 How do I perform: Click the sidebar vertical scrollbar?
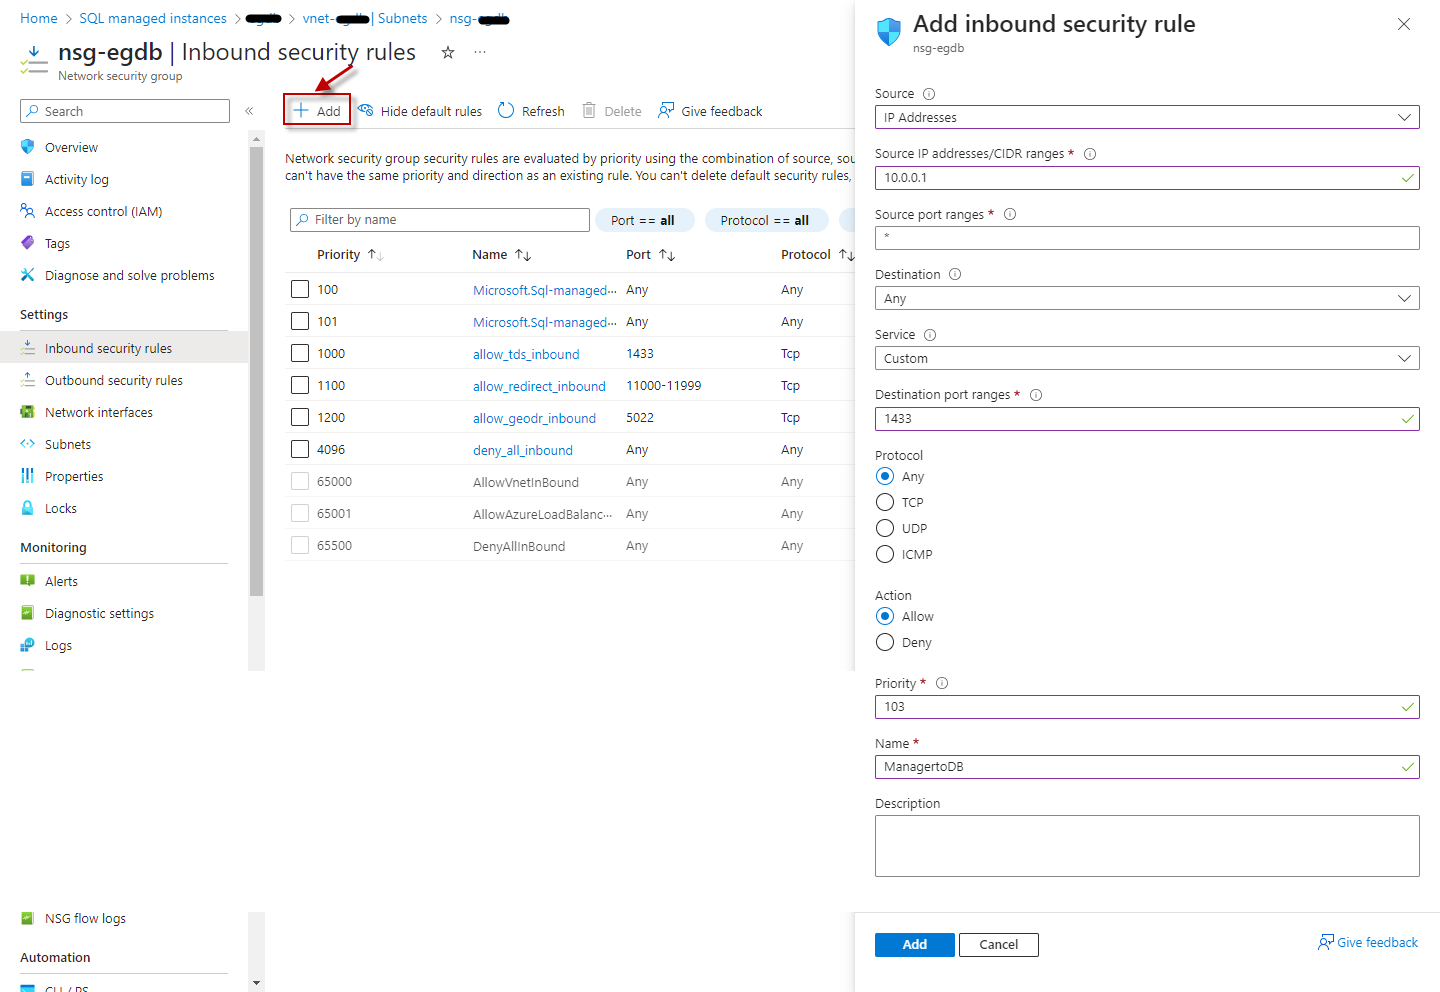(x=257, y=370)
